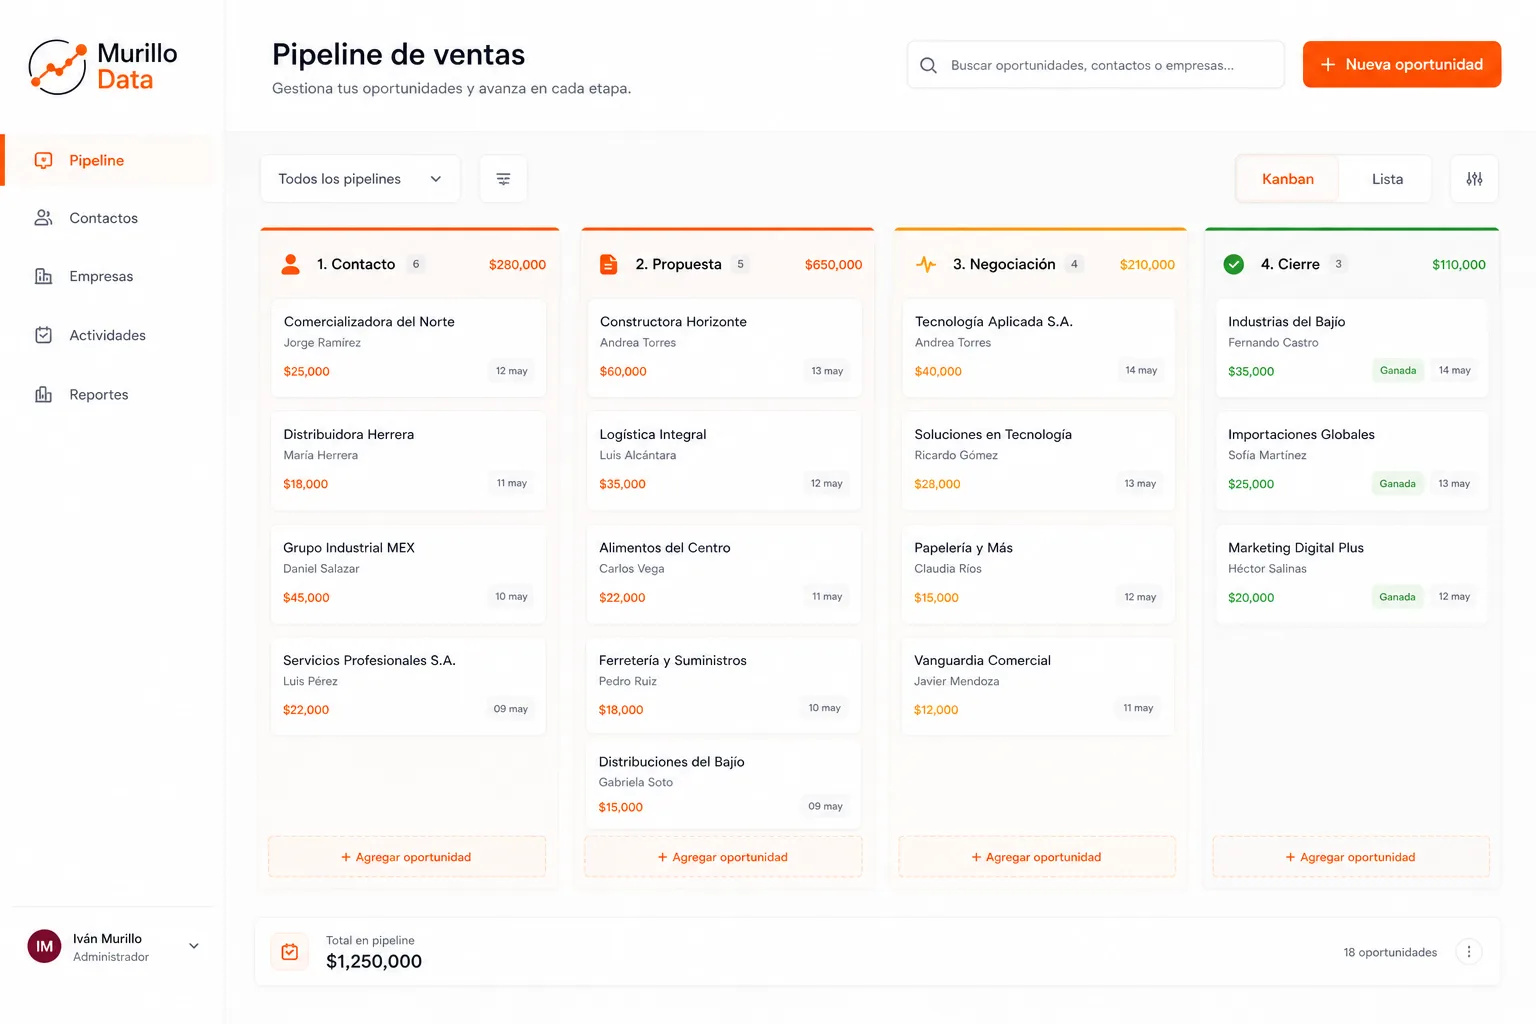Open the Vanguardia Comercial card
Screen dimensions: 1536x1024
[x=1038, y=686]
